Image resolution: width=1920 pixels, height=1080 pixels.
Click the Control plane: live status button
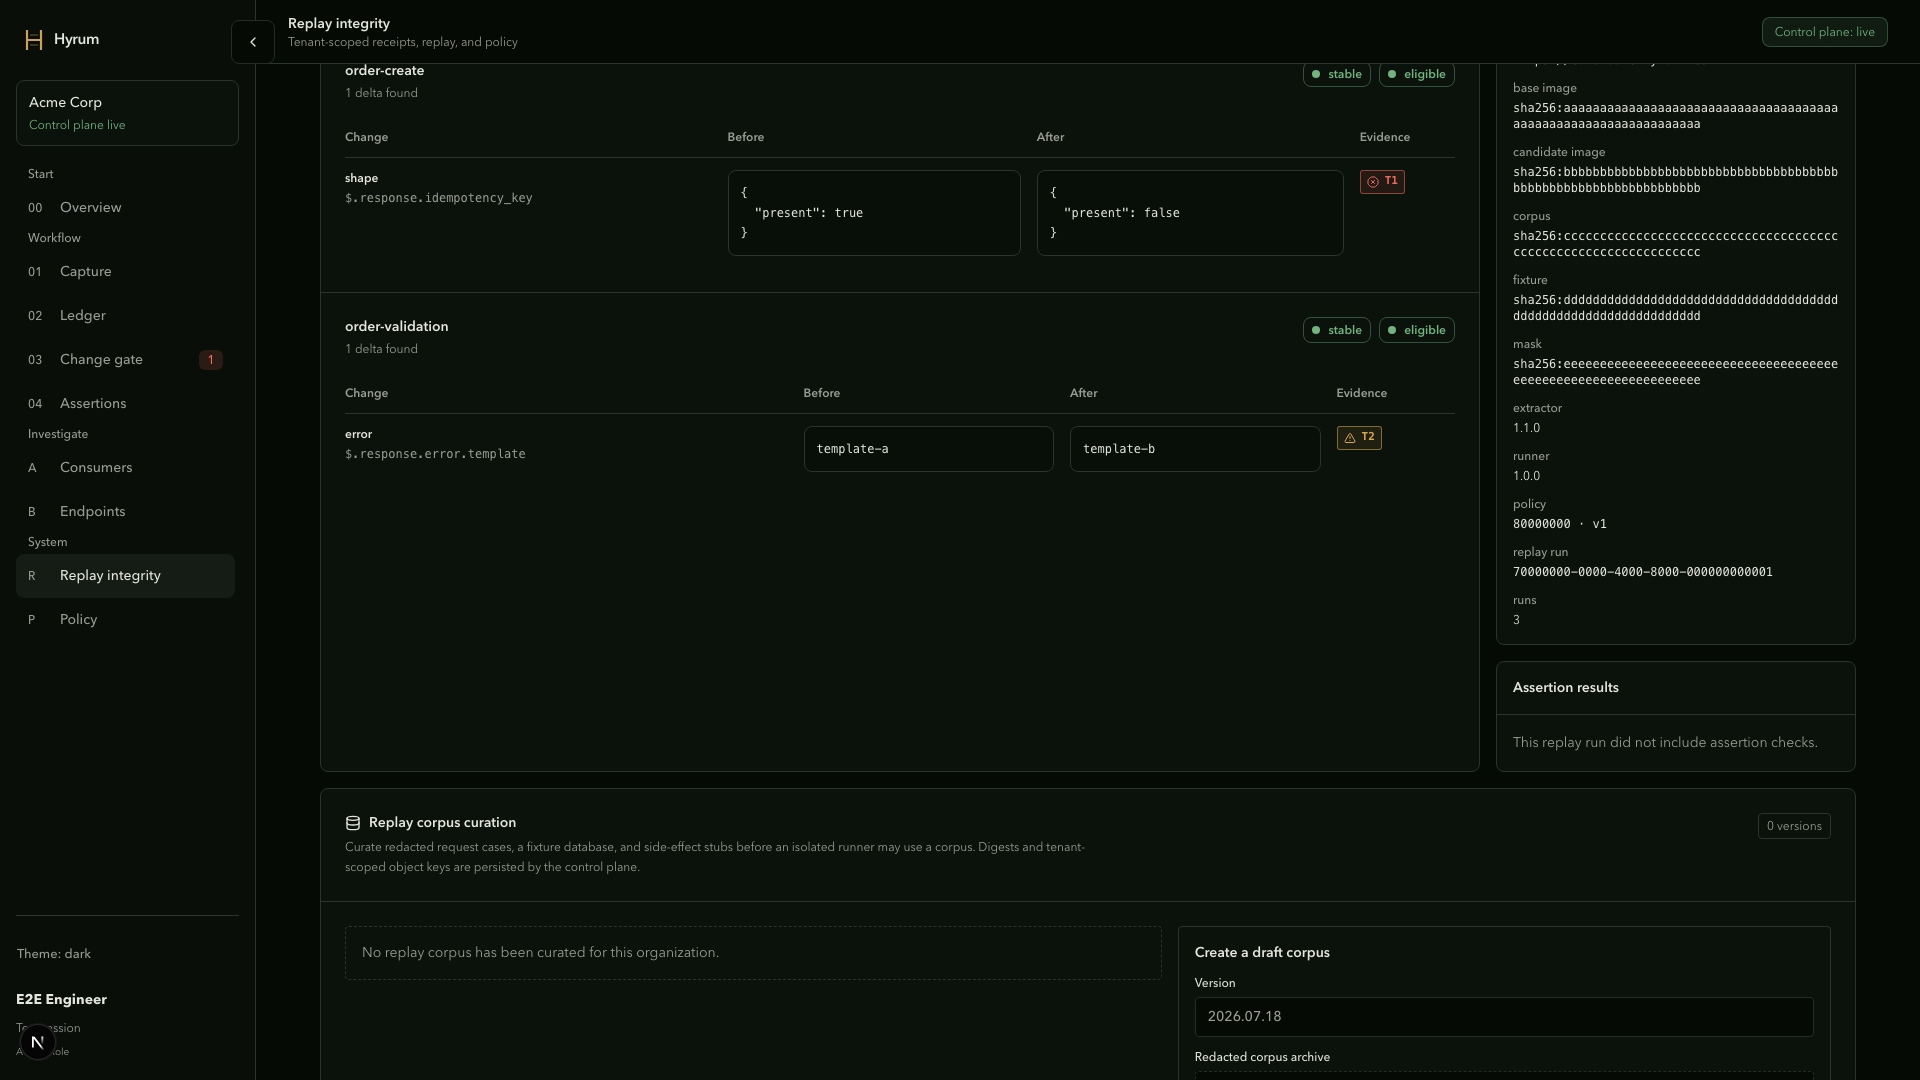tap(1824, 32)
